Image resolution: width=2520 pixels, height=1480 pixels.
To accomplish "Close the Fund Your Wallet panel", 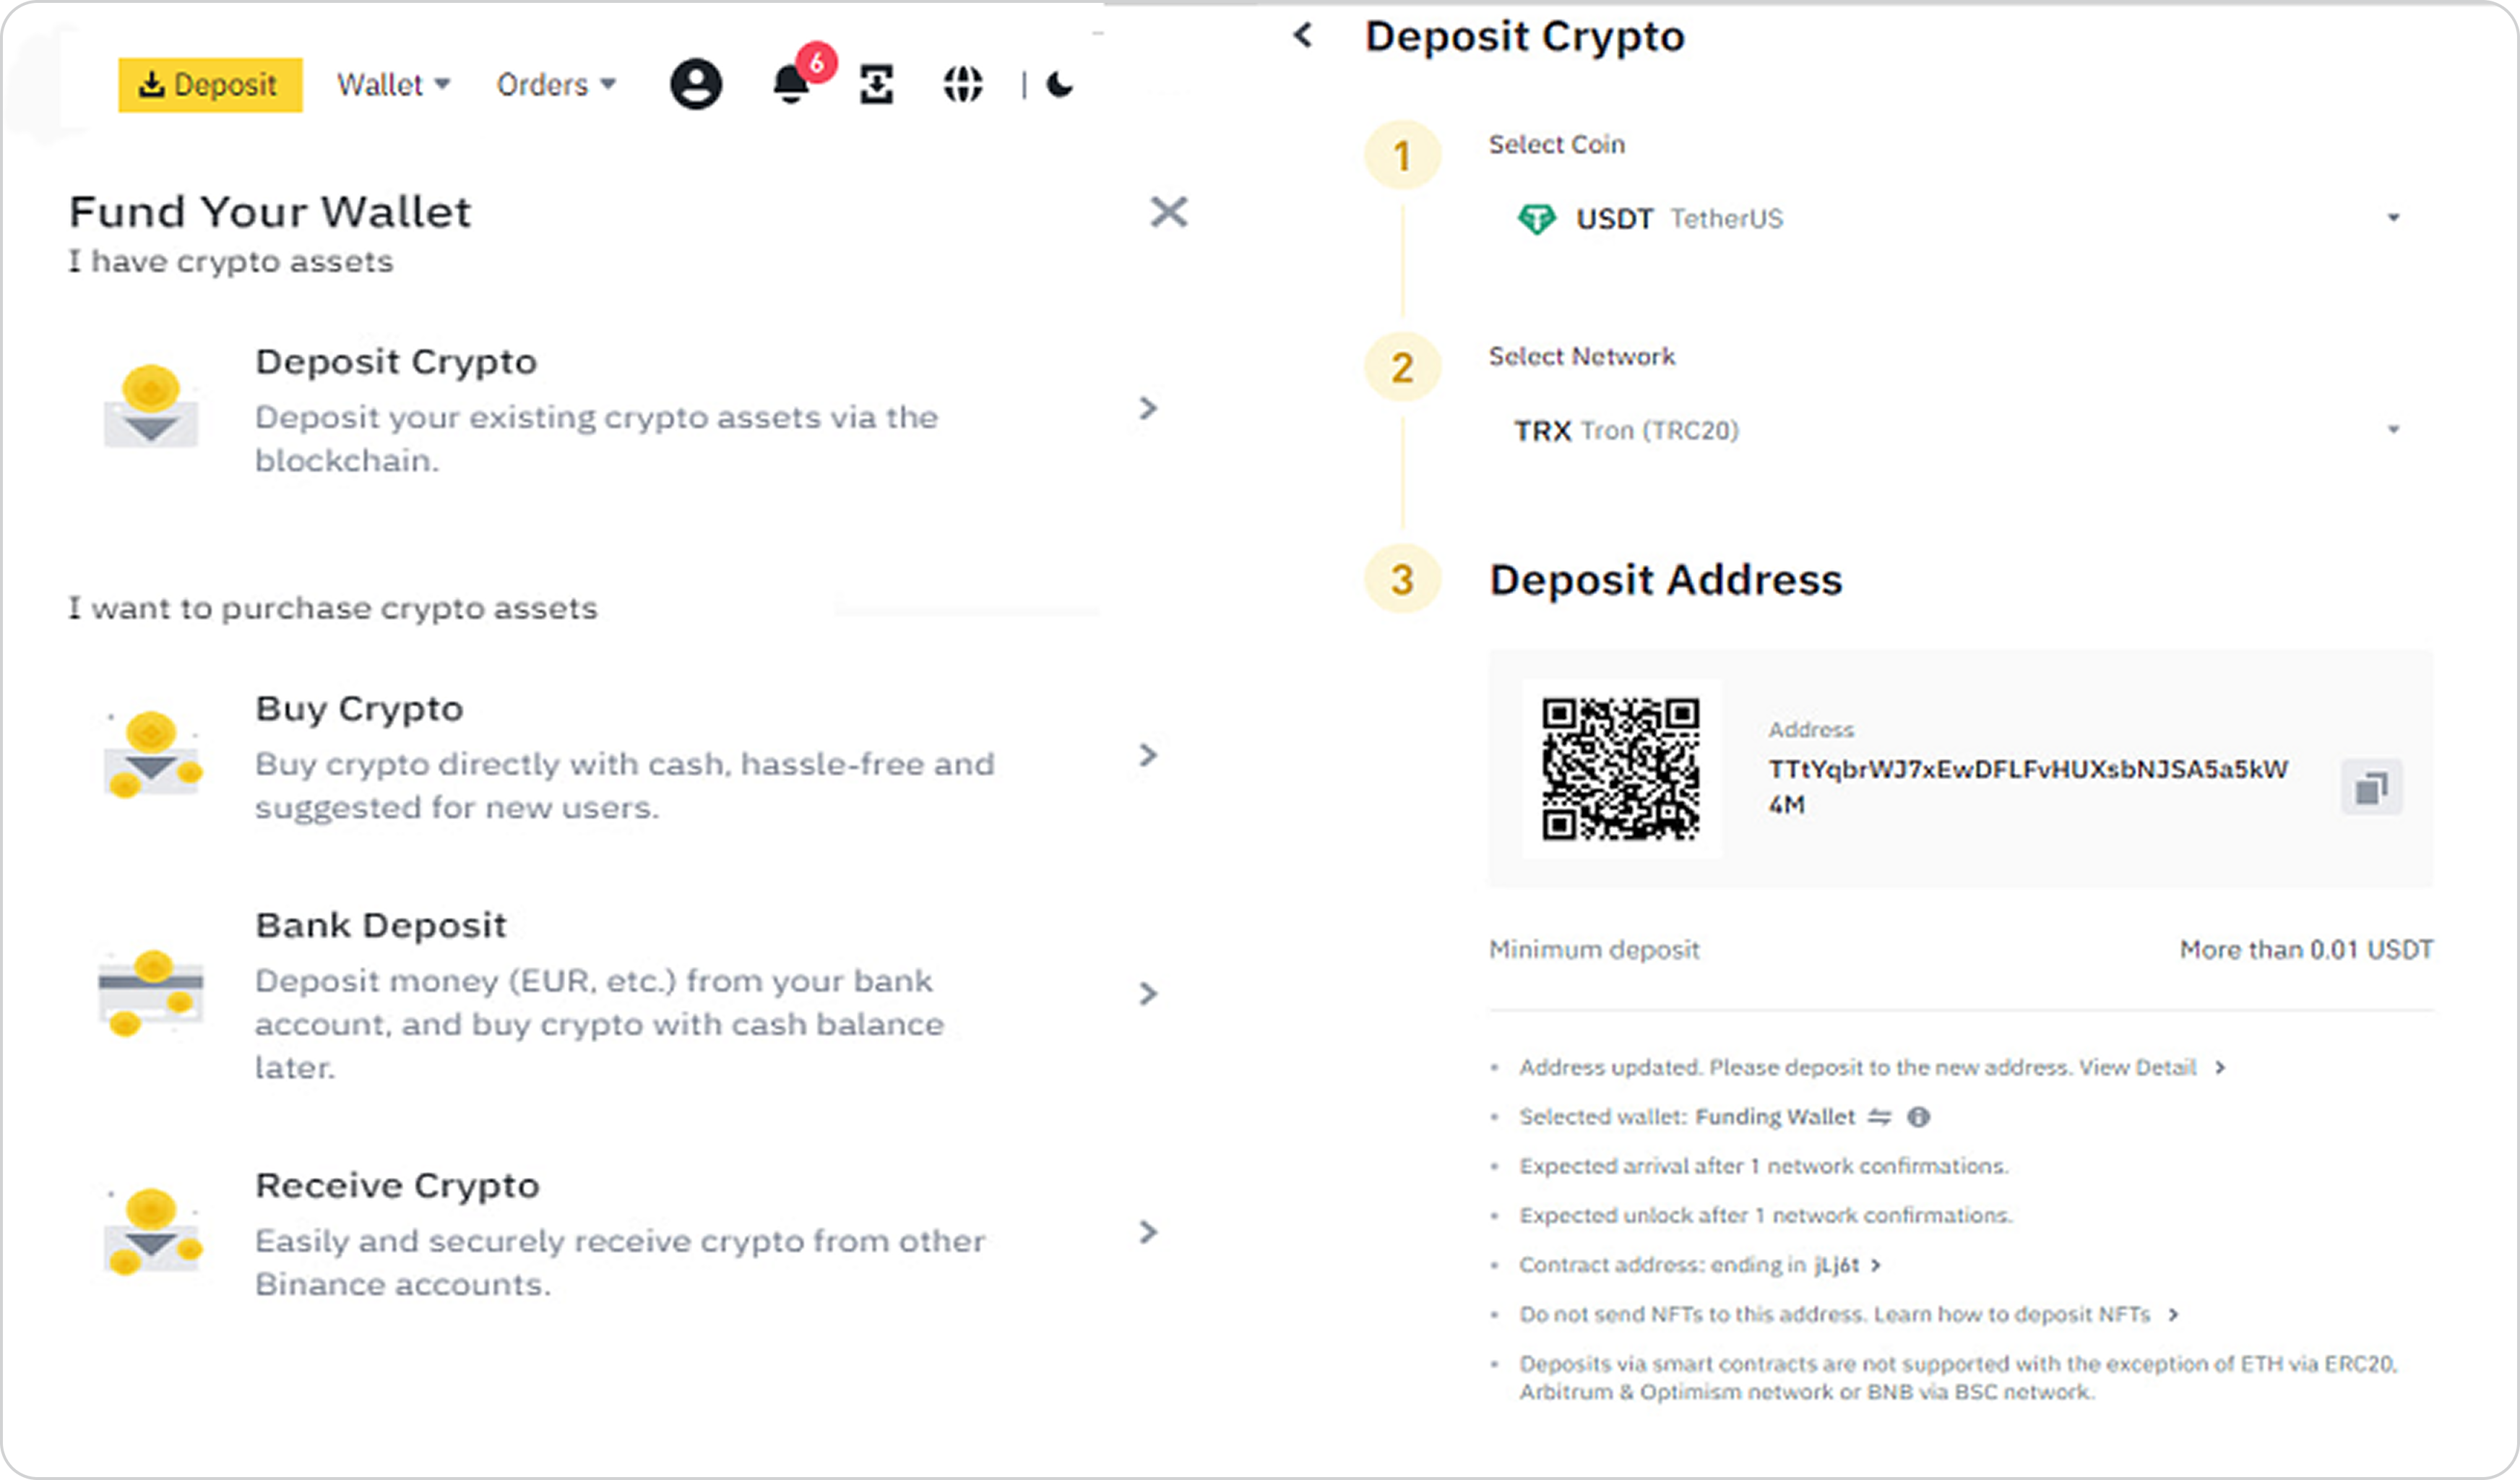I will [x=1170, y=213].
